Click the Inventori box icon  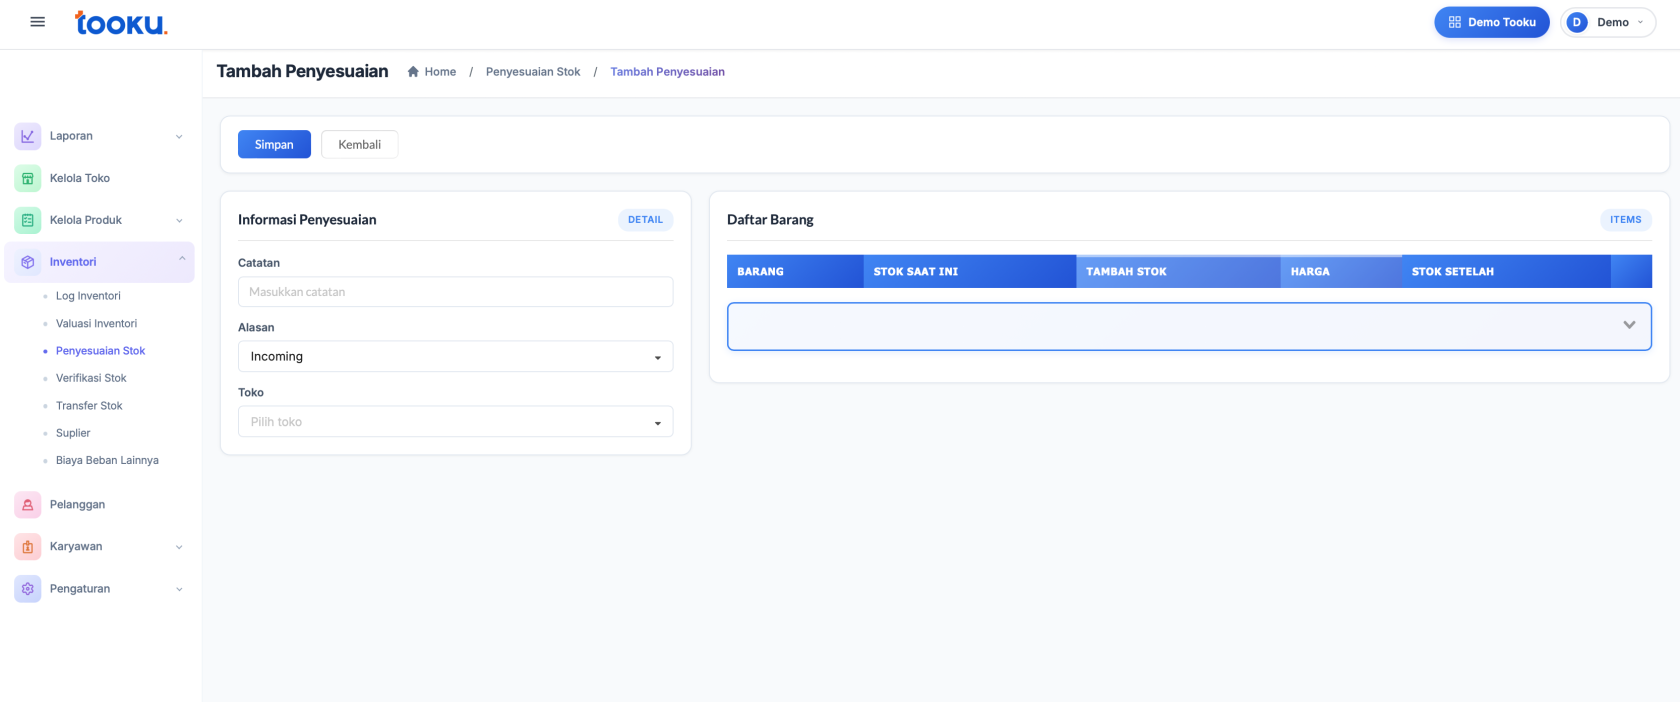tap(28, 262)
